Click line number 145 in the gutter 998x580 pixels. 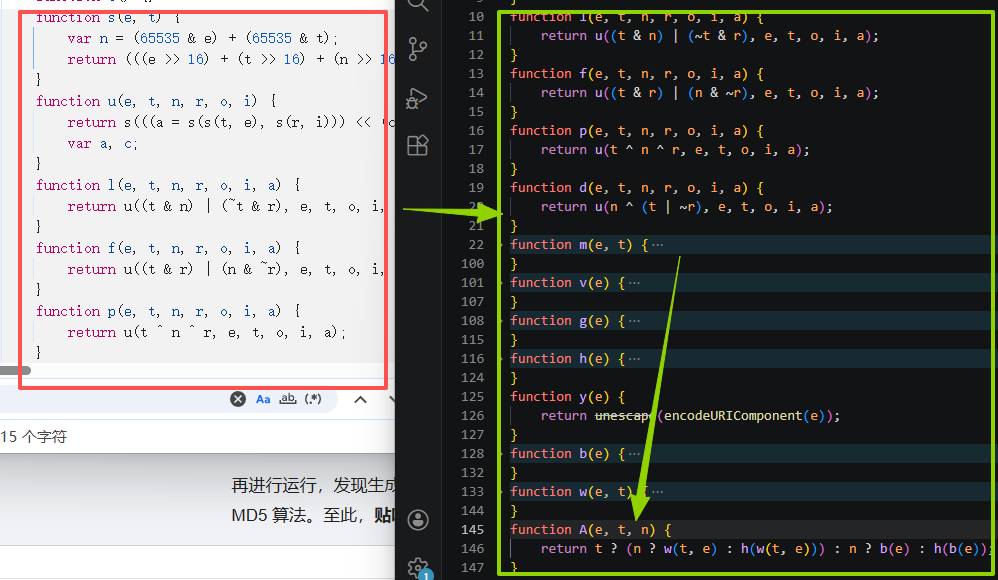pyautogui.click(x=475, y=530)
